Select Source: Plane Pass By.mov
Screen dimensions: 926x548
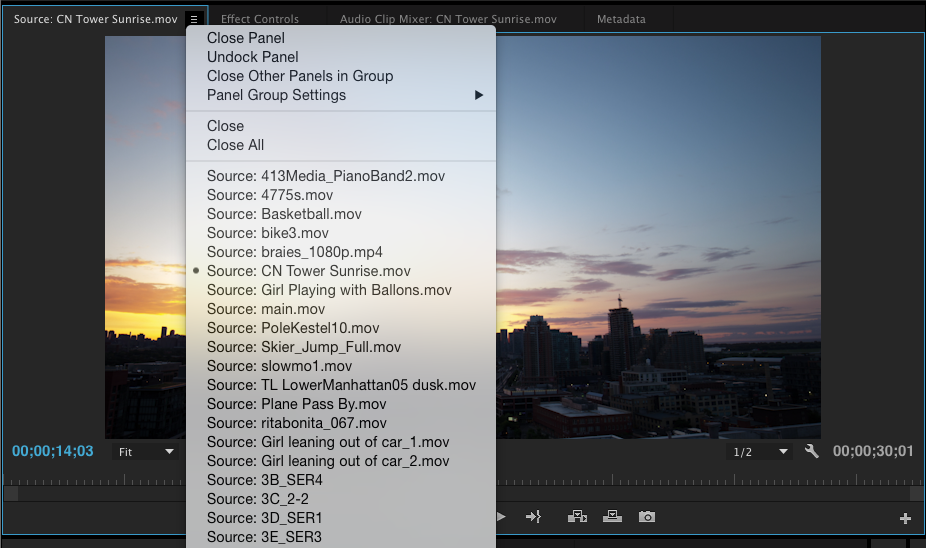pyautogui.click(x=341, y=404)
